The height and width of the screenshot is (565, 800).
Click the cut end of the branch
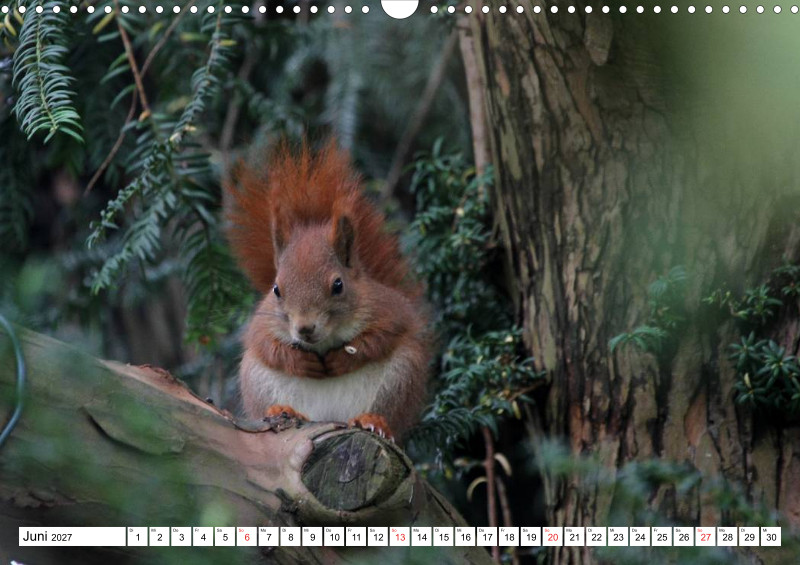[352, 468]
